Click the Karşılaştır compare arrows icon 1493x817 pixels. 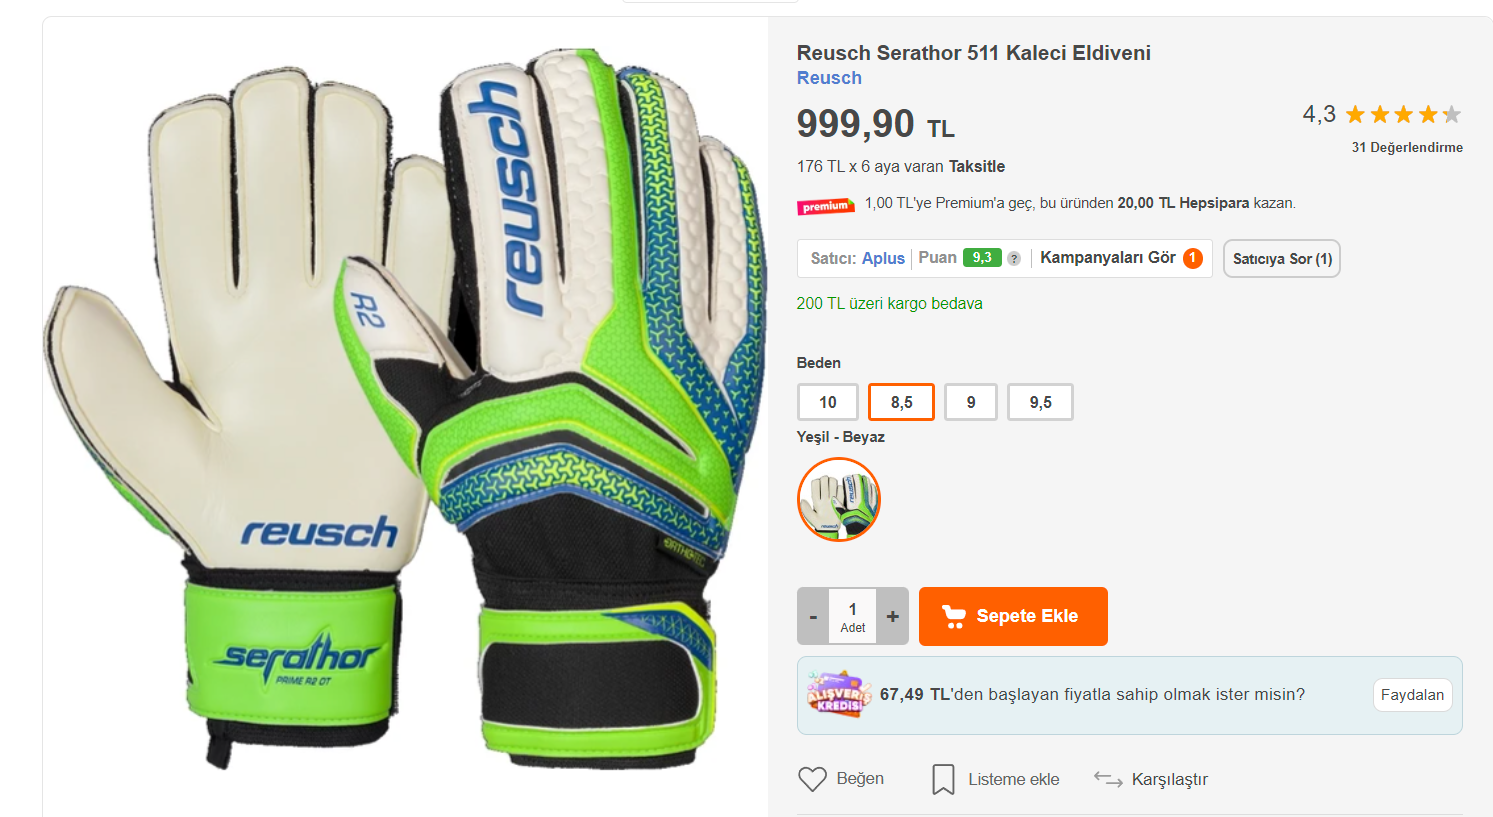click(x=1108, y=779)
